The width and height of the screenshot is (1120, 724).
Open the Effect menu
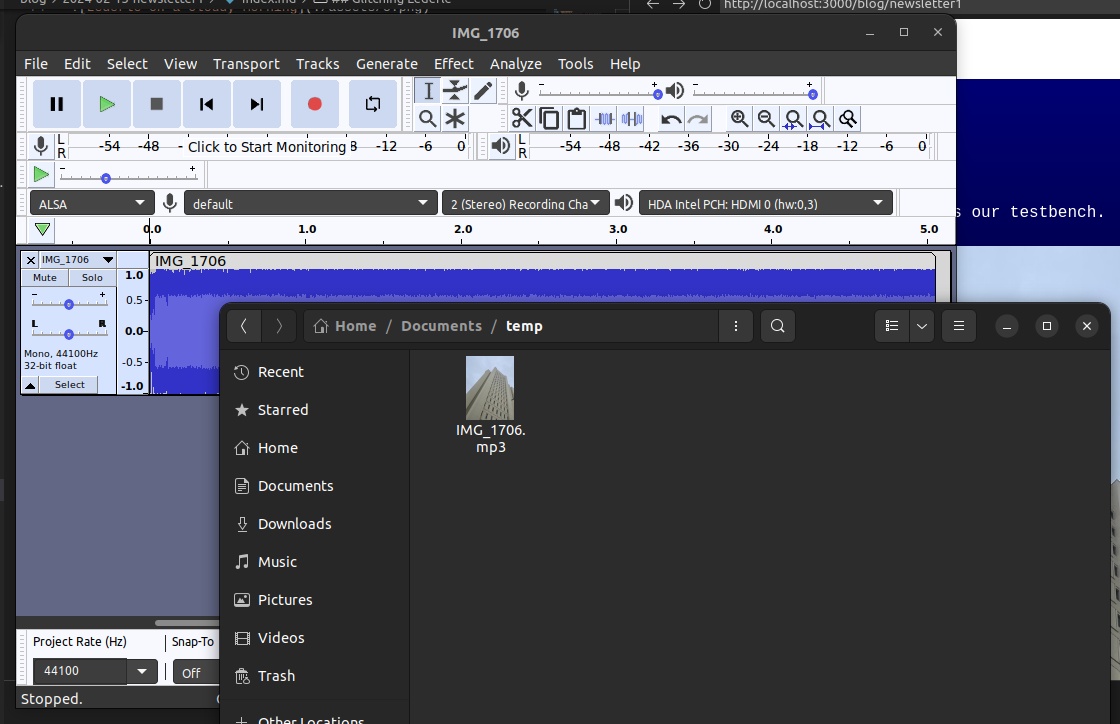coord(453,64)
